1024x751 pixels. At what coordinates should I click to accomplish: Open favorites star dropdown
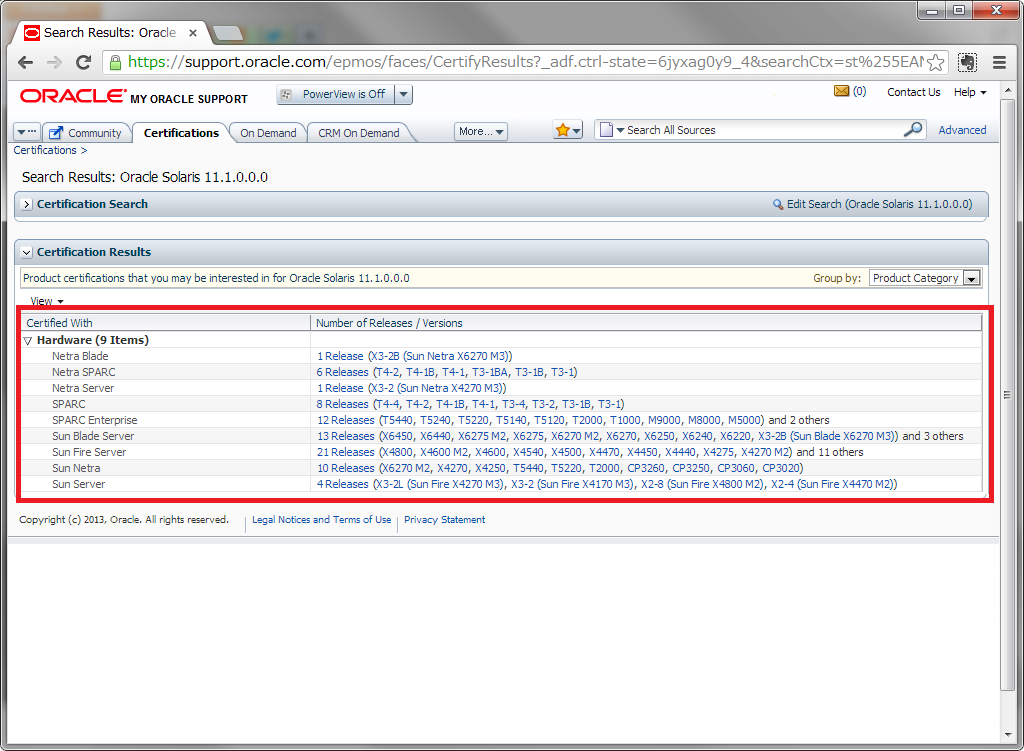[x=567, y=130]
